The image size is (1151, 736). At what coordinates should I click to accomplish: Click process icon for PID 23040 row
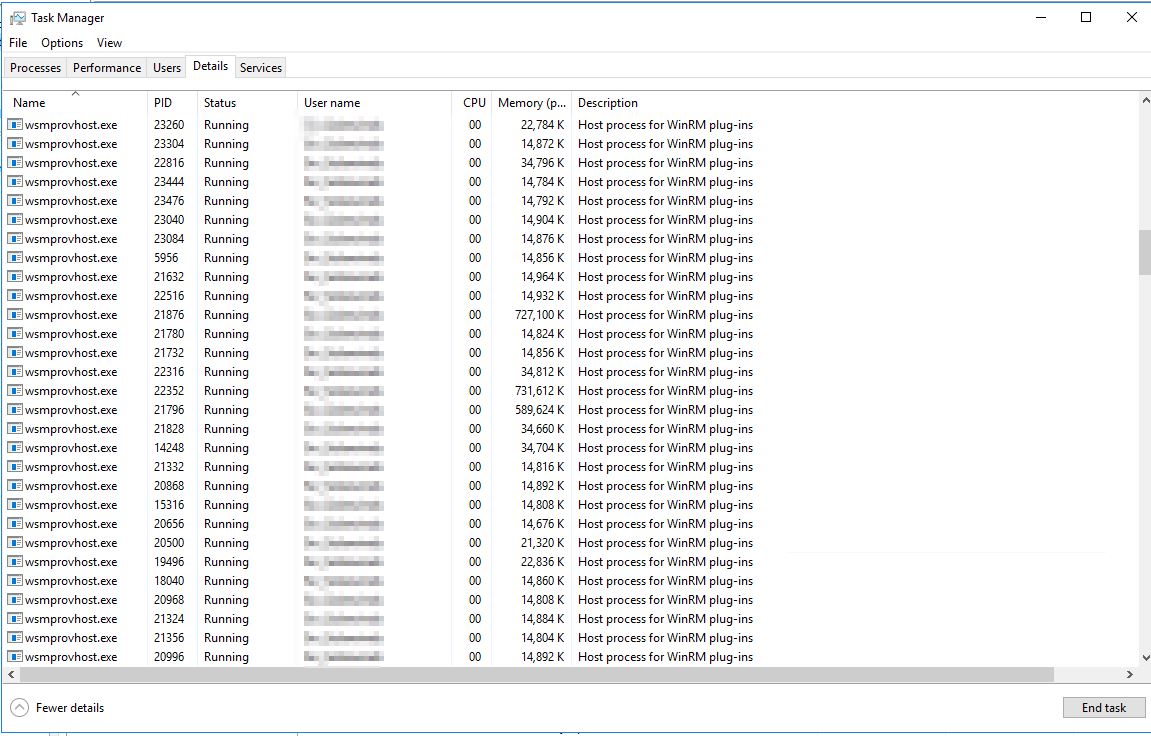[x=15, y=220]
